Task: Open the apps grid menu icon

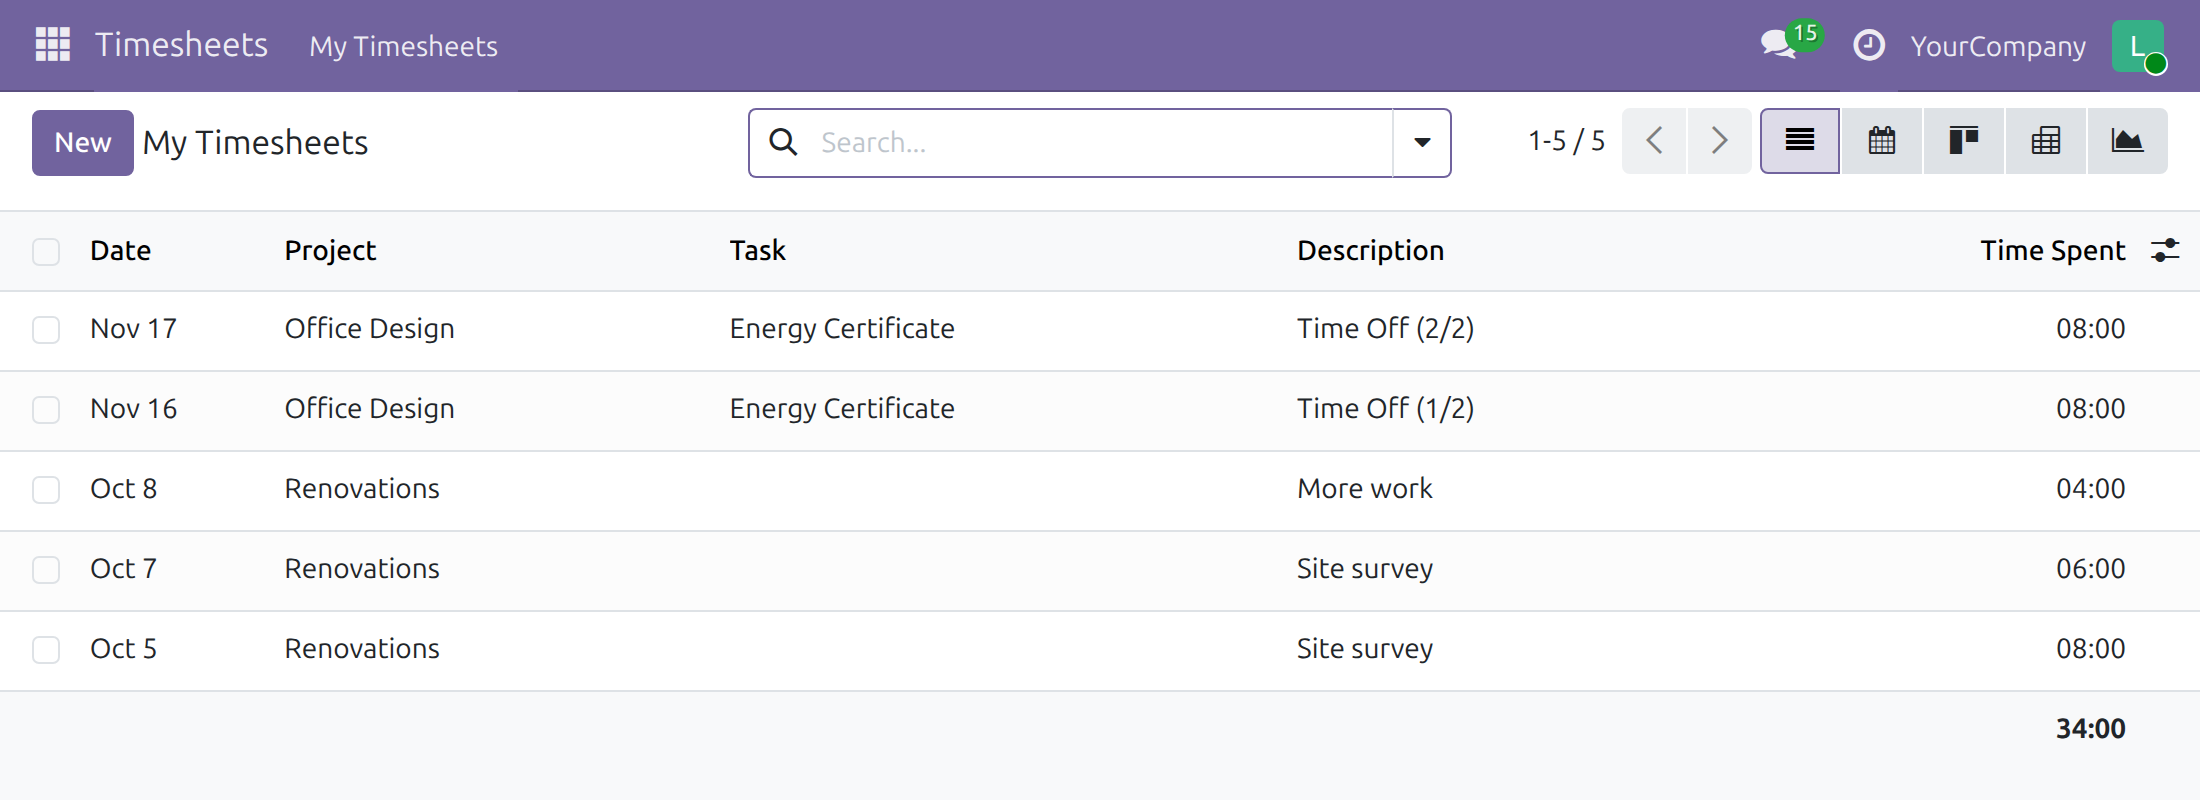Action: [53, 44]
